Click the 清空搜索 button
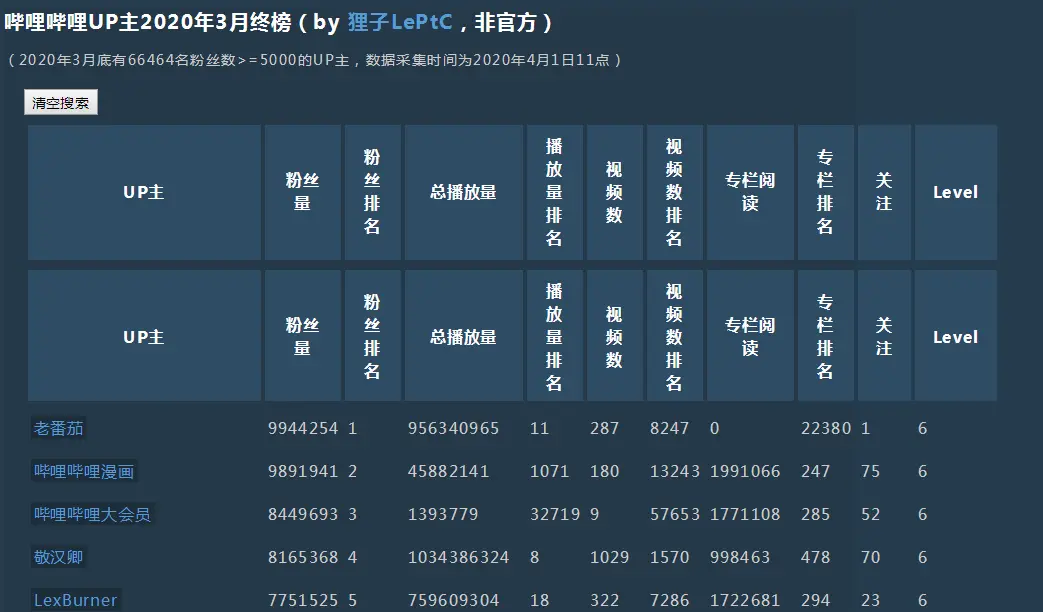 [61, 102]
